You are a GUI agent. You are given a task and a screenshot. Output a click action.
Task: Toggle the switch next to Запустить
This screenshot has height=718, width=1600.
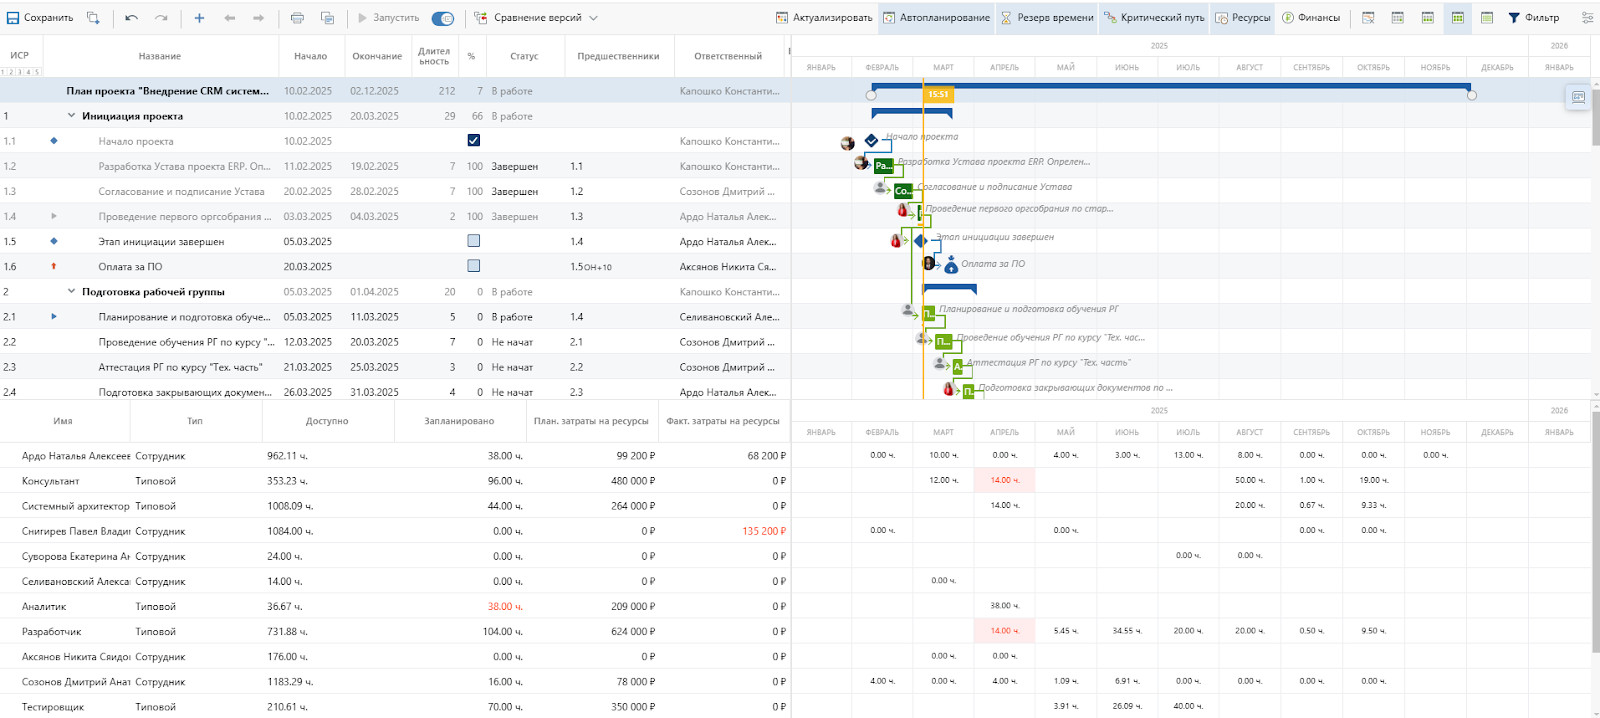pos(442,18)
